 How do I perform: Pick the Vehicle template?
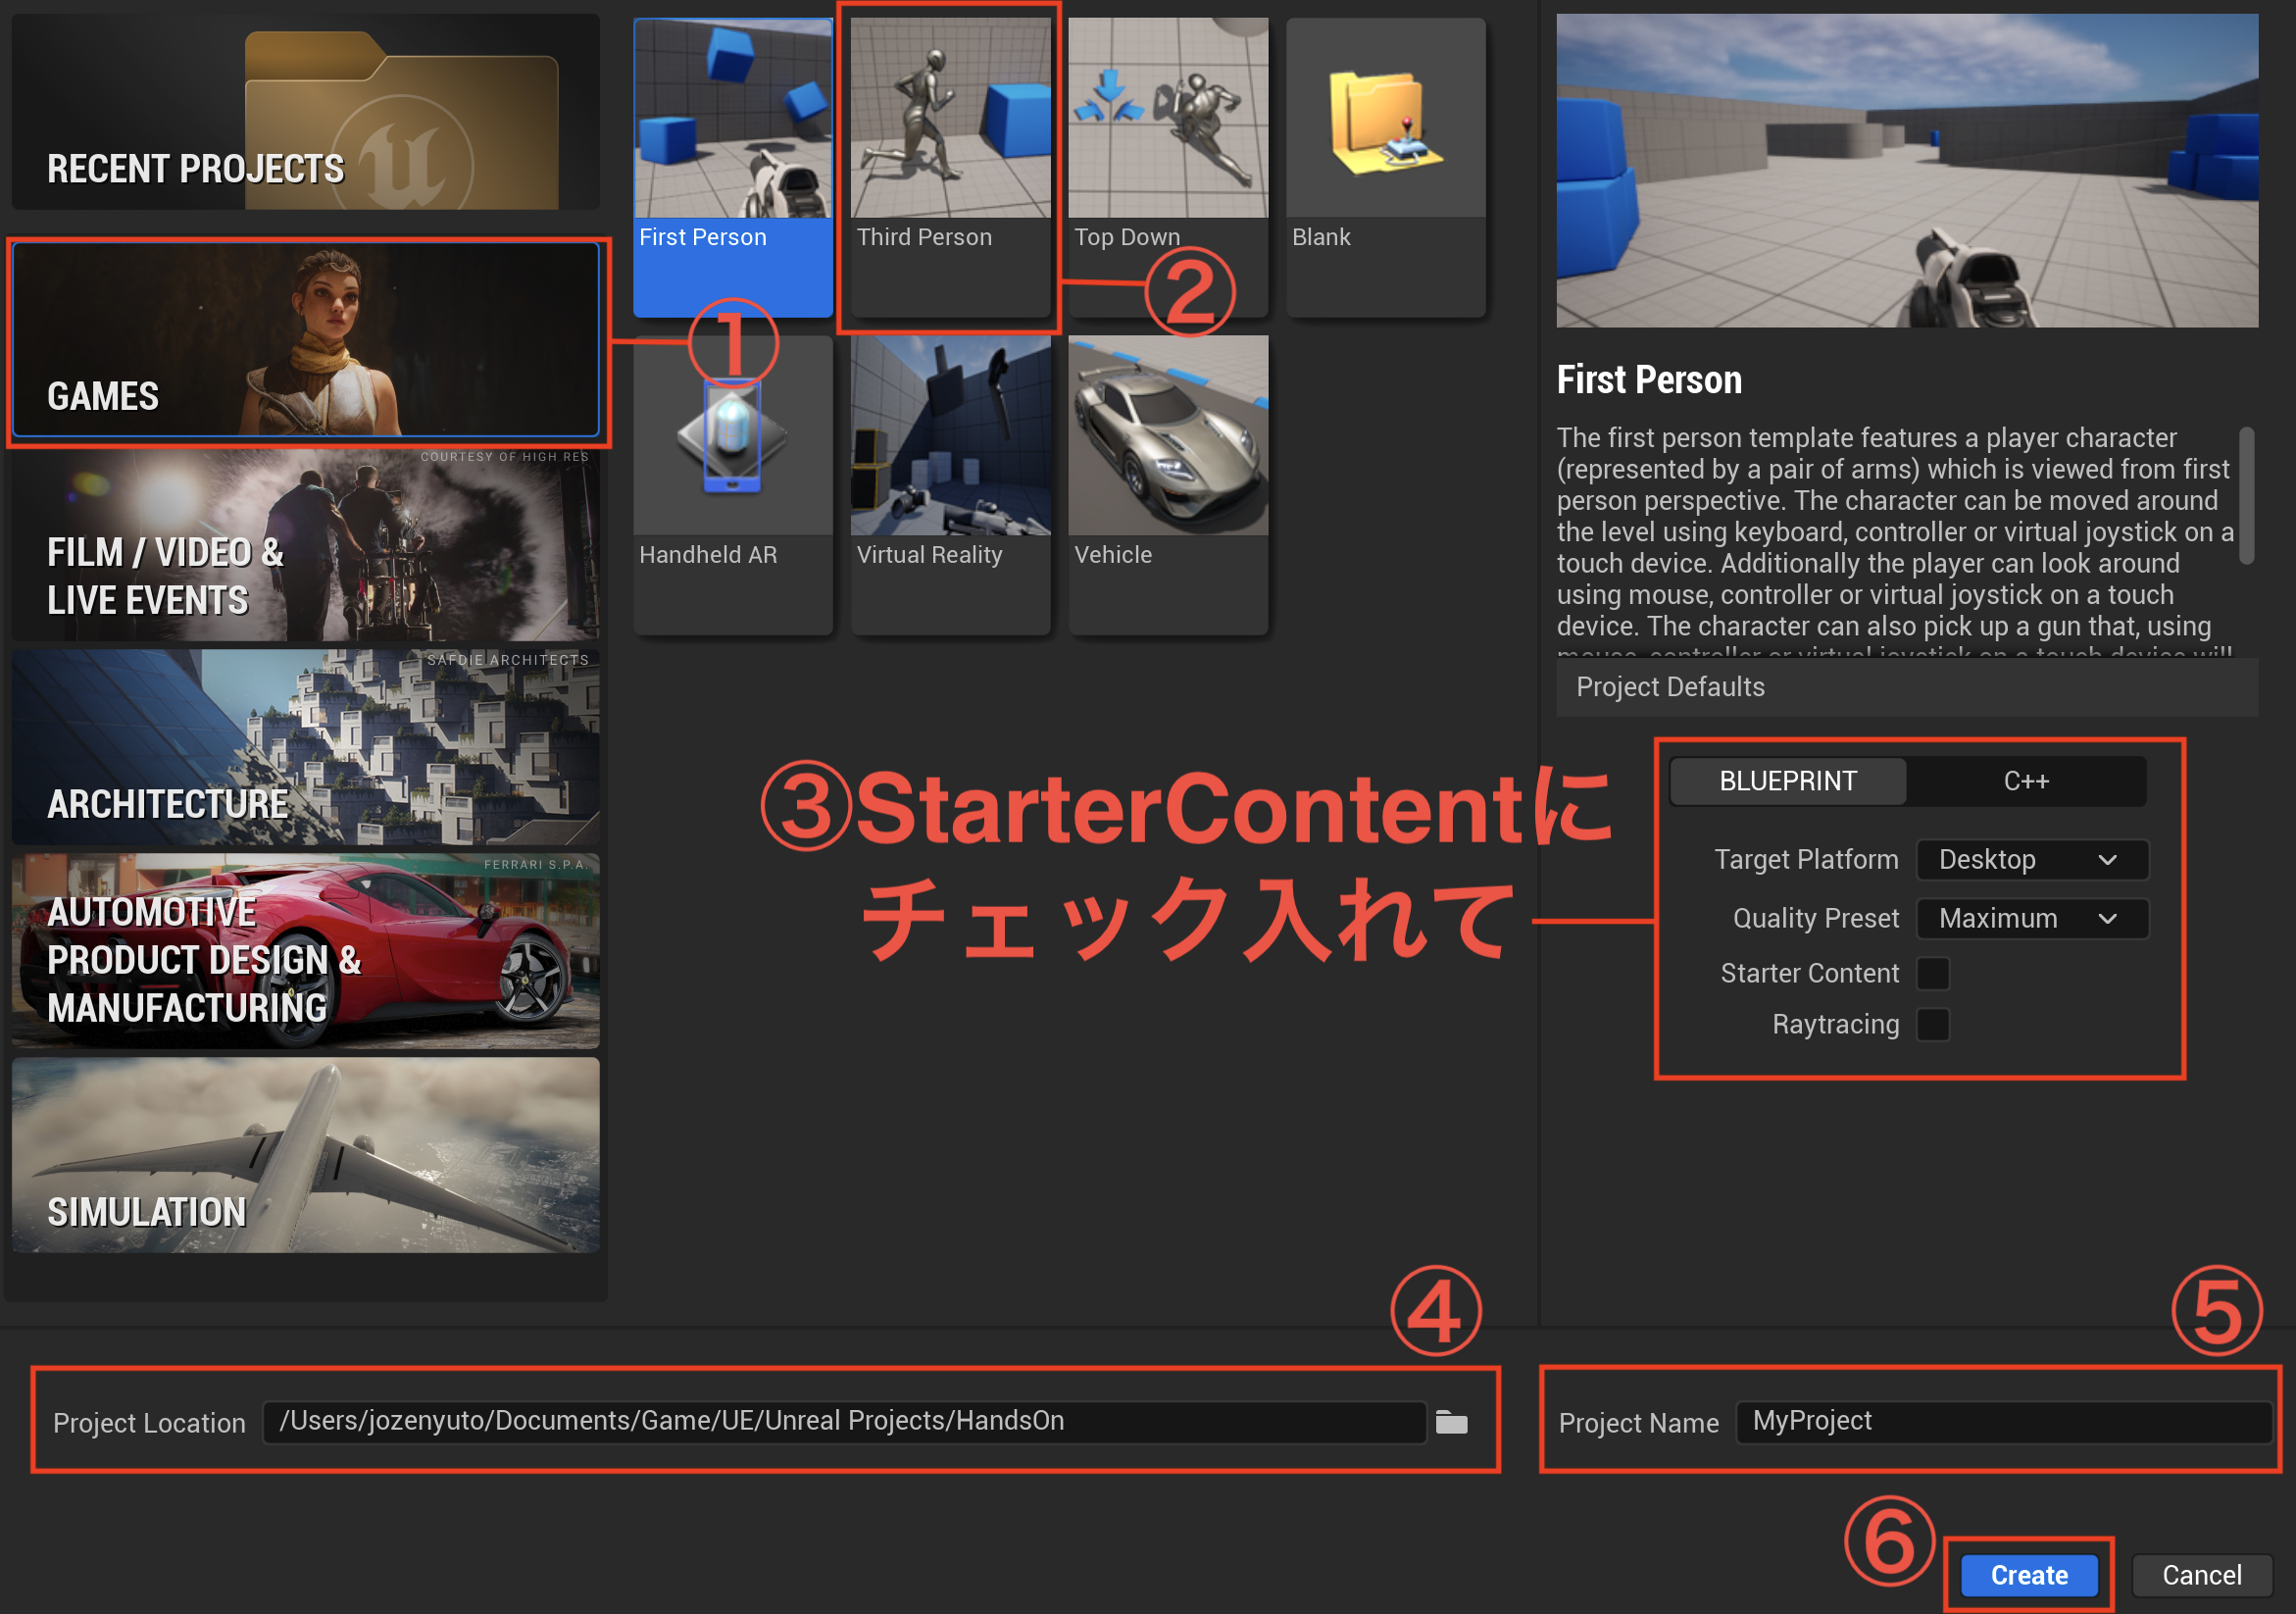point(1168,485)
